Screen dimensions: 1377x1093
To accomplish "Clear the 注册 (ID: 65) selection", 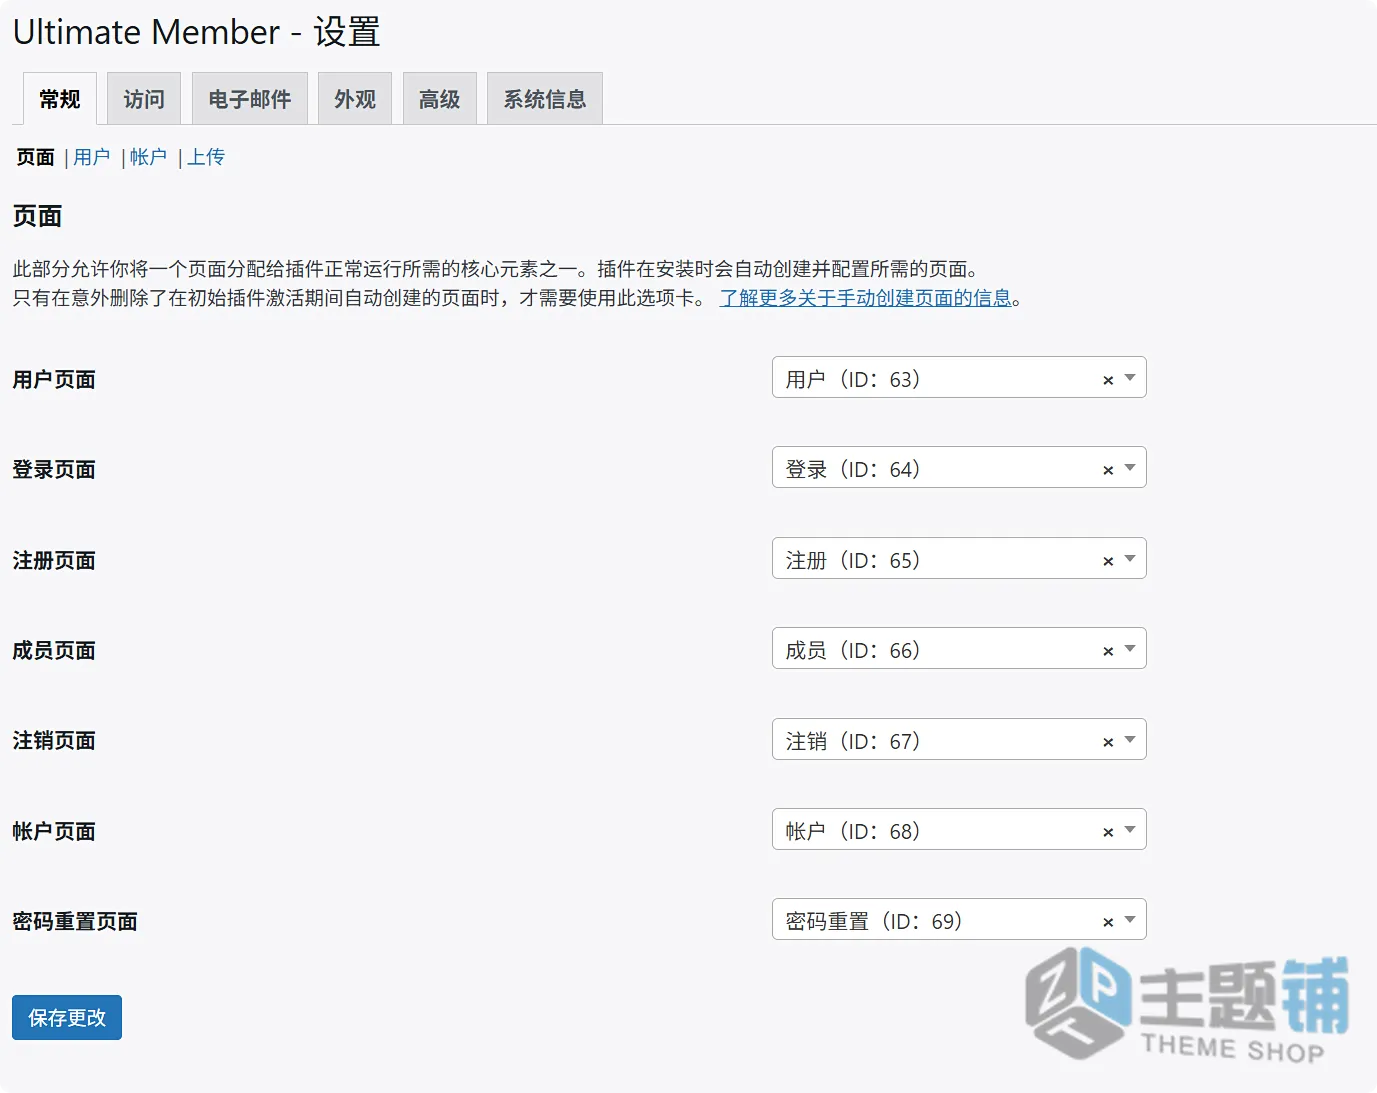I will [1108, 561].
